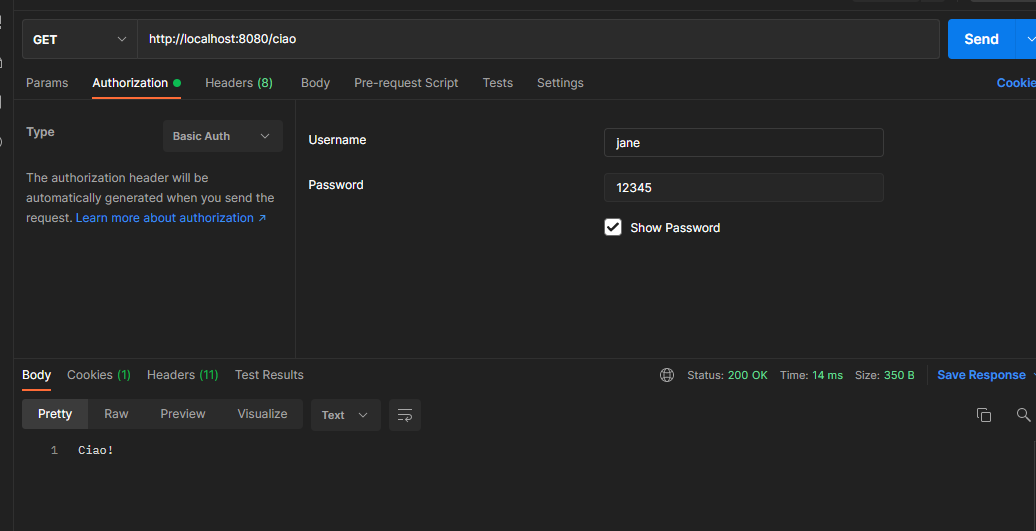Open the request Settings tab
The image size is (1036, 531).
coord(560,83)
